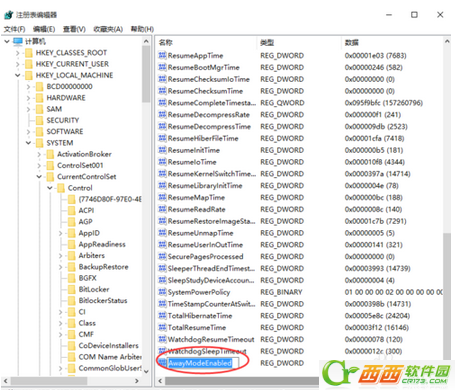Expand the HKEY_CLASSES_ROOT tree node
Viewport: 455px width, 390px height.
point(18,53)
